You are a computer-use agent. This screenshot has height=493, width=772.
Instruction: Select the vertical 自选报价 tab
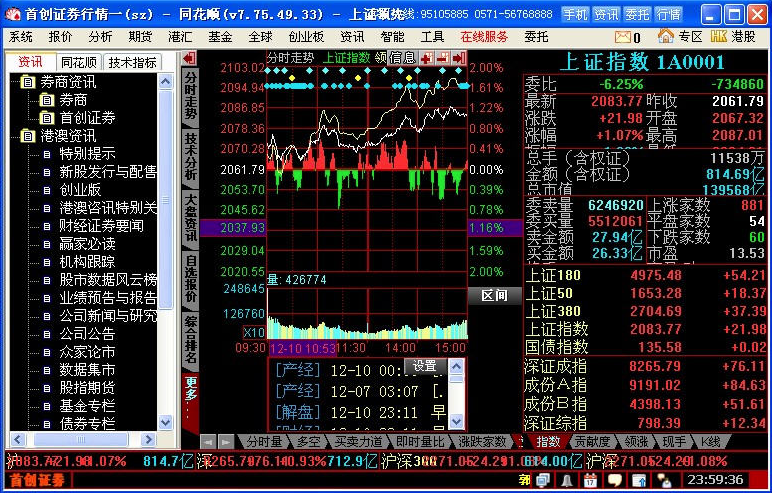click(190, 278)
